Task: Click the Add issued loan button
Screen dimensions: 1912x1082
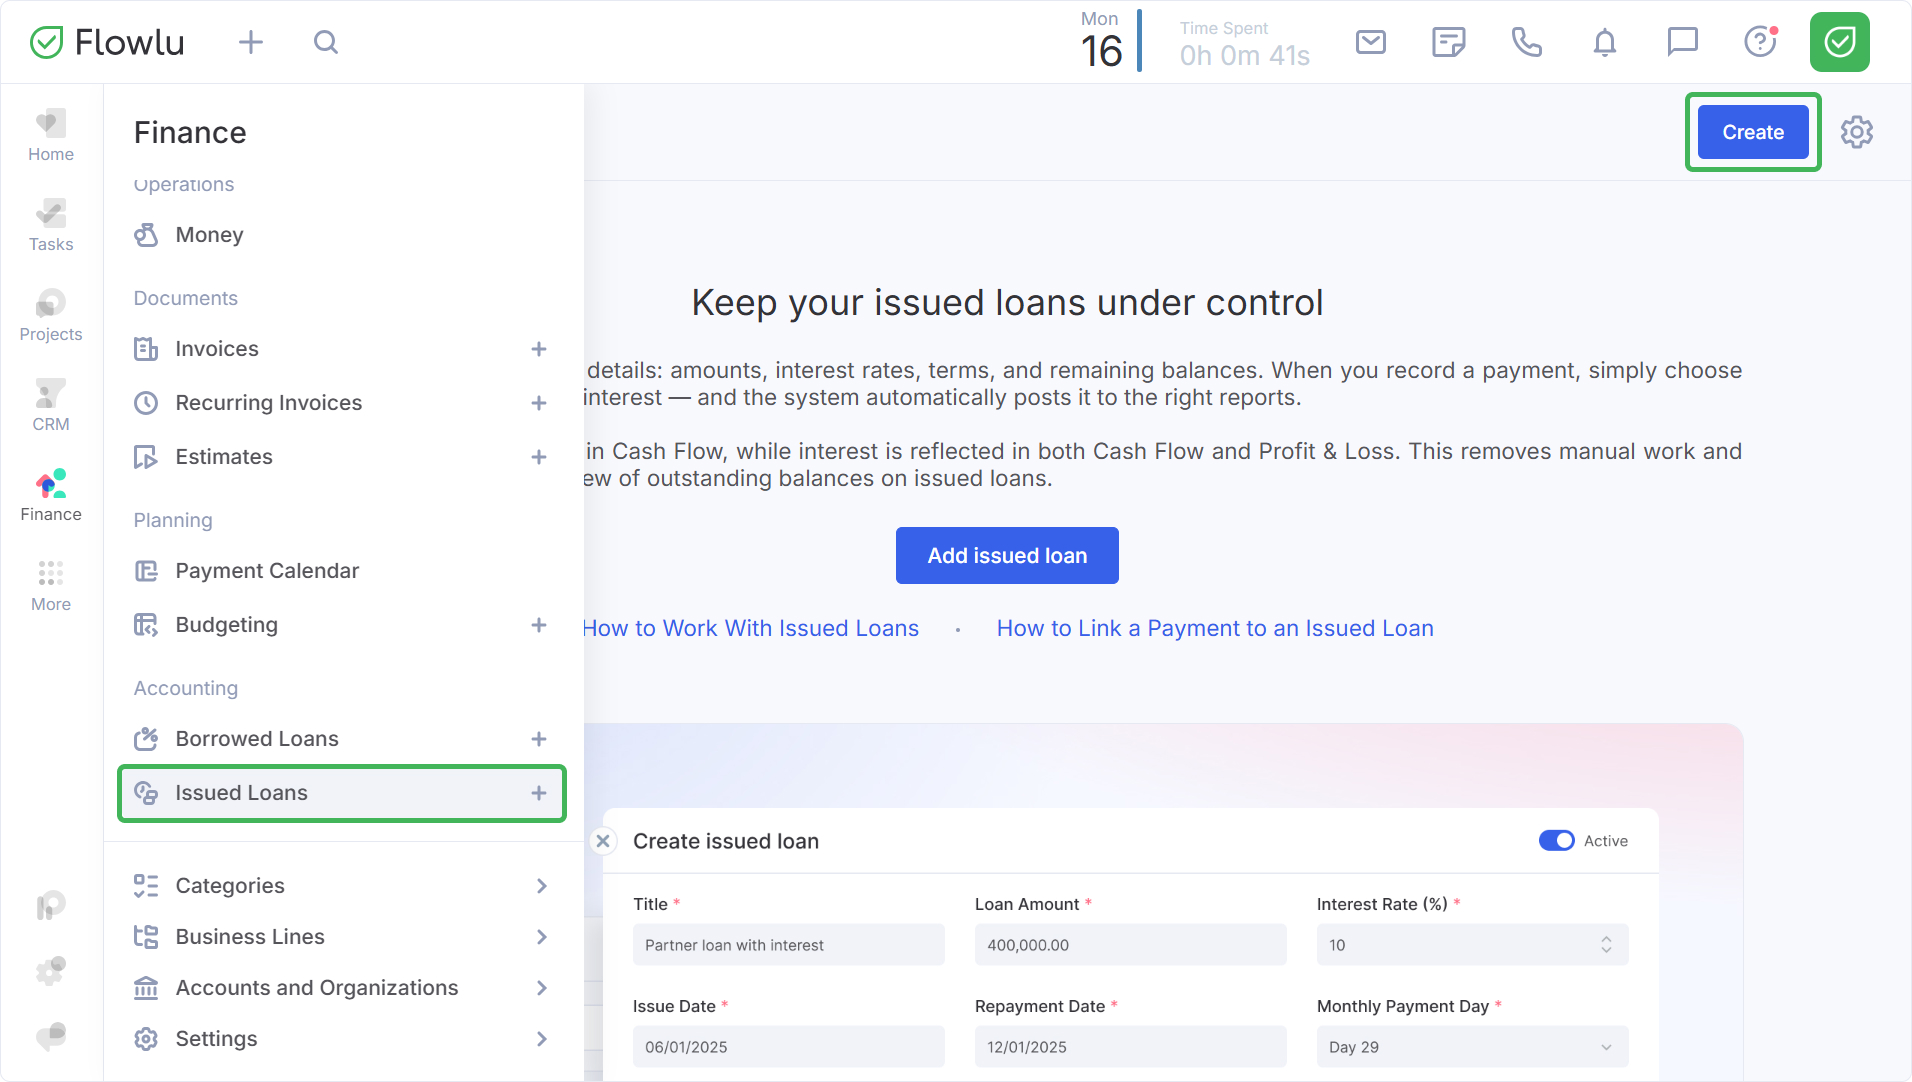Action: (x=1007, y=556)
